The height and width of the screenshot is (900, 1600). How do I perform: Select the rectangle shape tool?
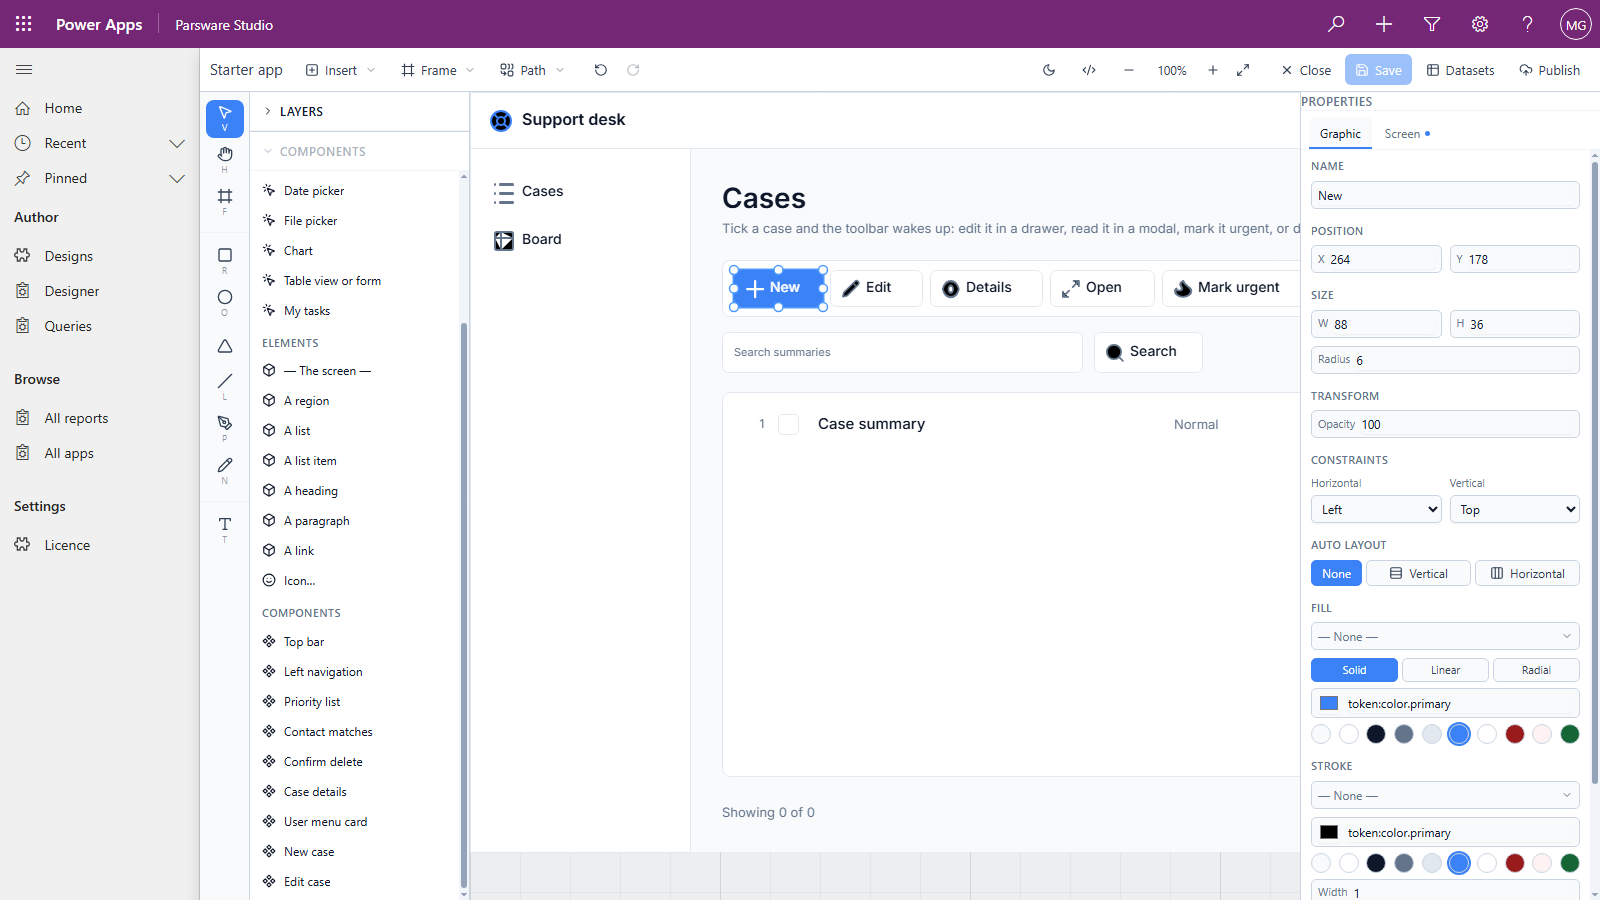225,260
